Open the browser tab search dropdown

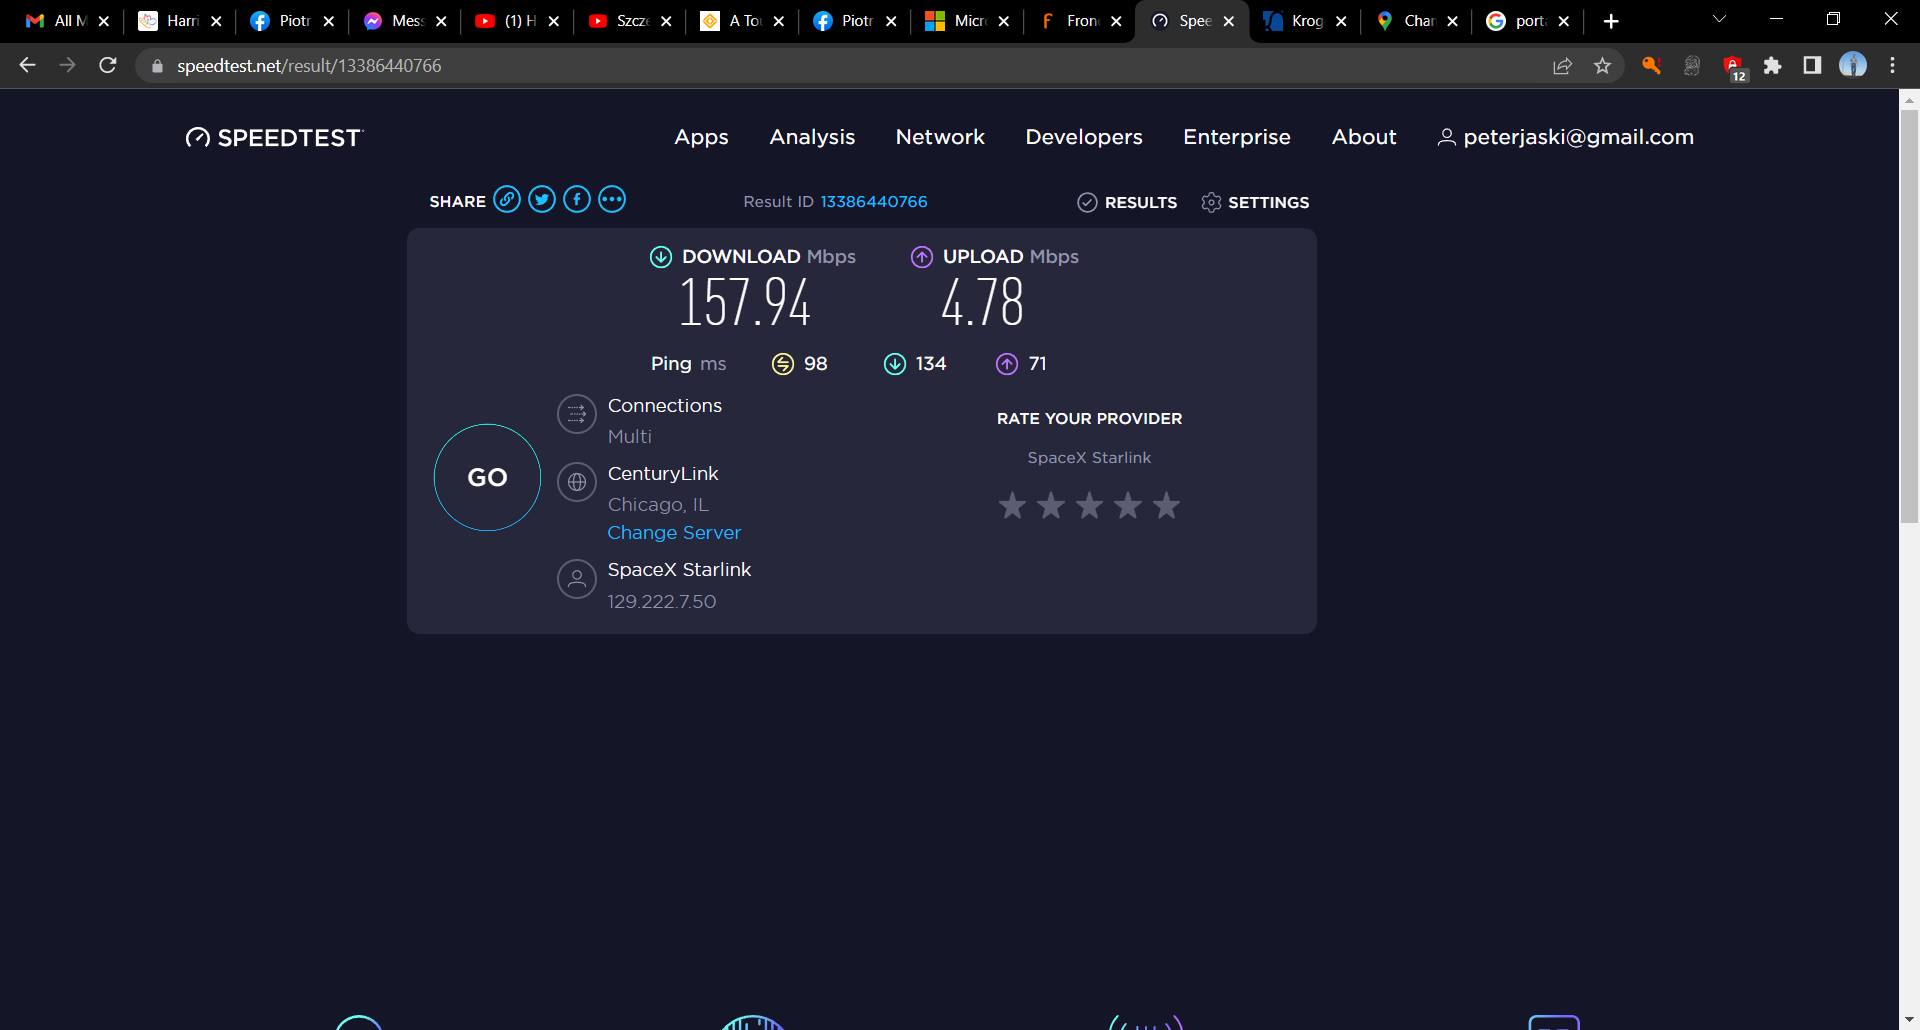click(x=1718, y=18)
